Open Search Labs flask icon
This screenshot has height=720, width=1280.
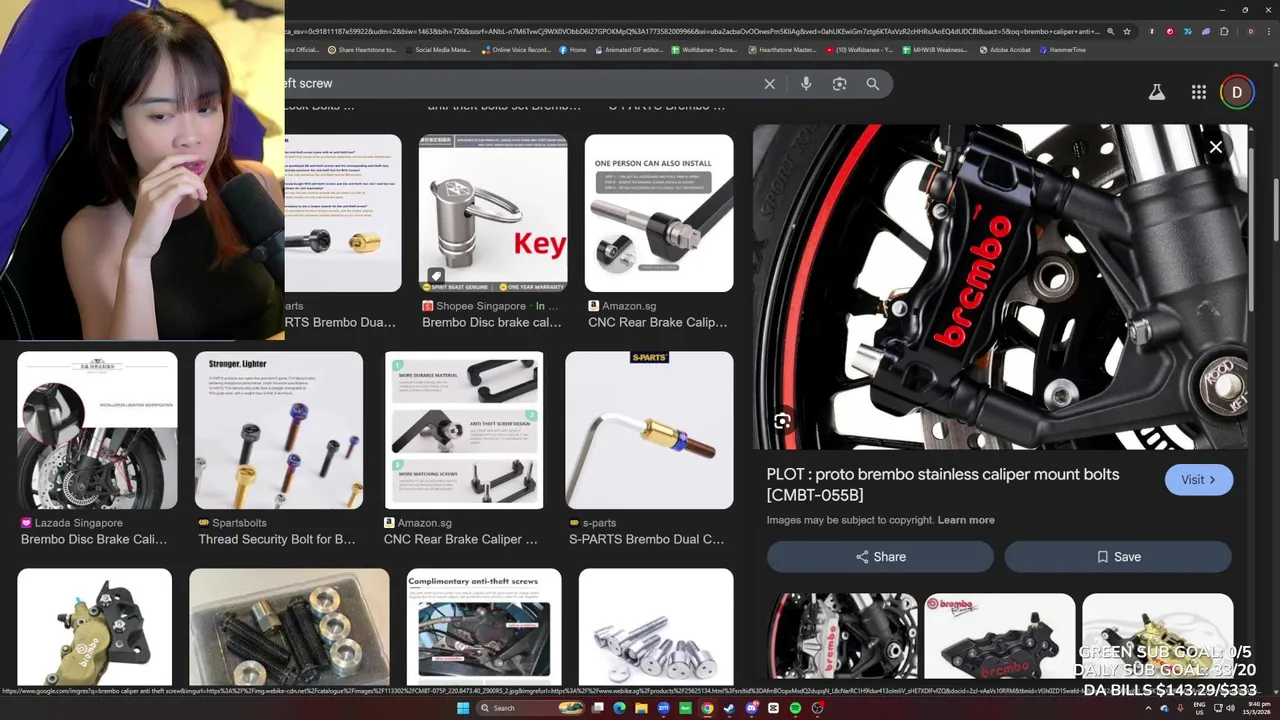[1156, 92]
